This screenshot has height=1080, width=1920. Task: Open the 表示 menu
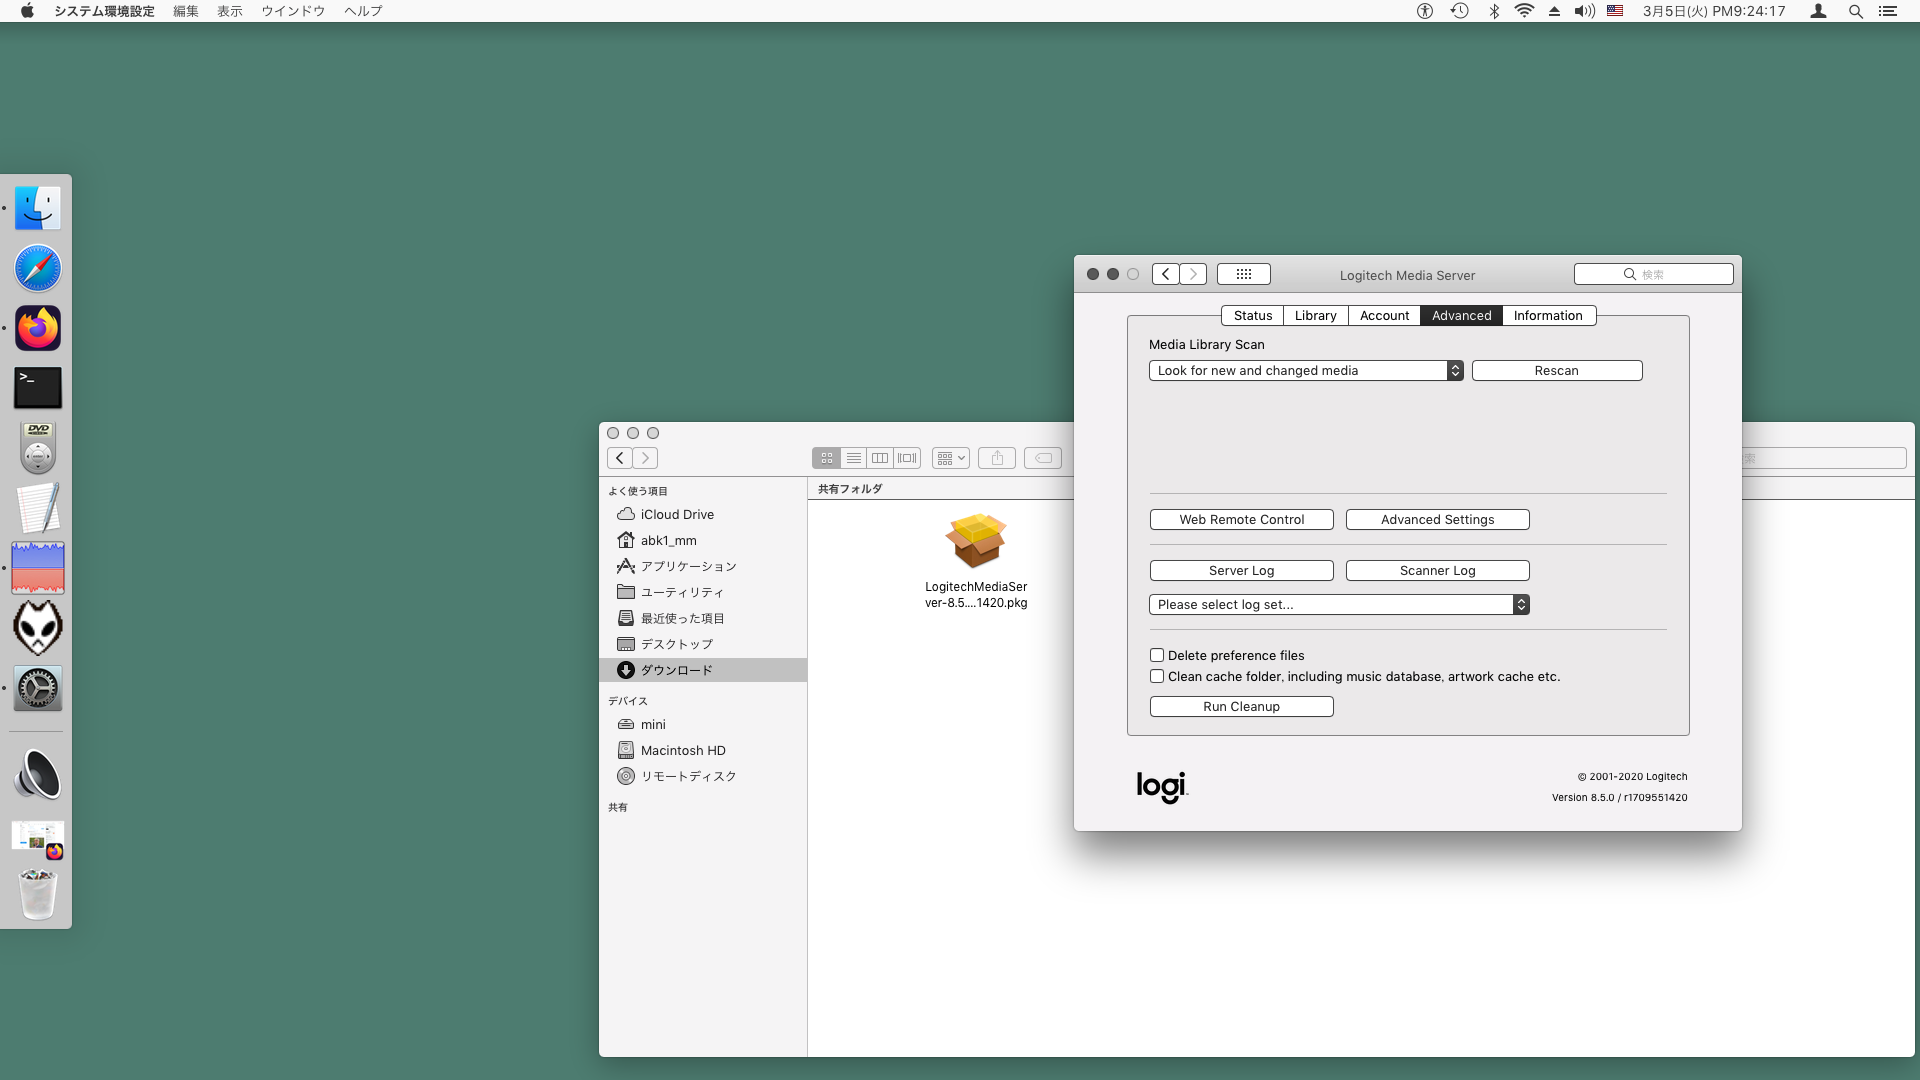230,11
